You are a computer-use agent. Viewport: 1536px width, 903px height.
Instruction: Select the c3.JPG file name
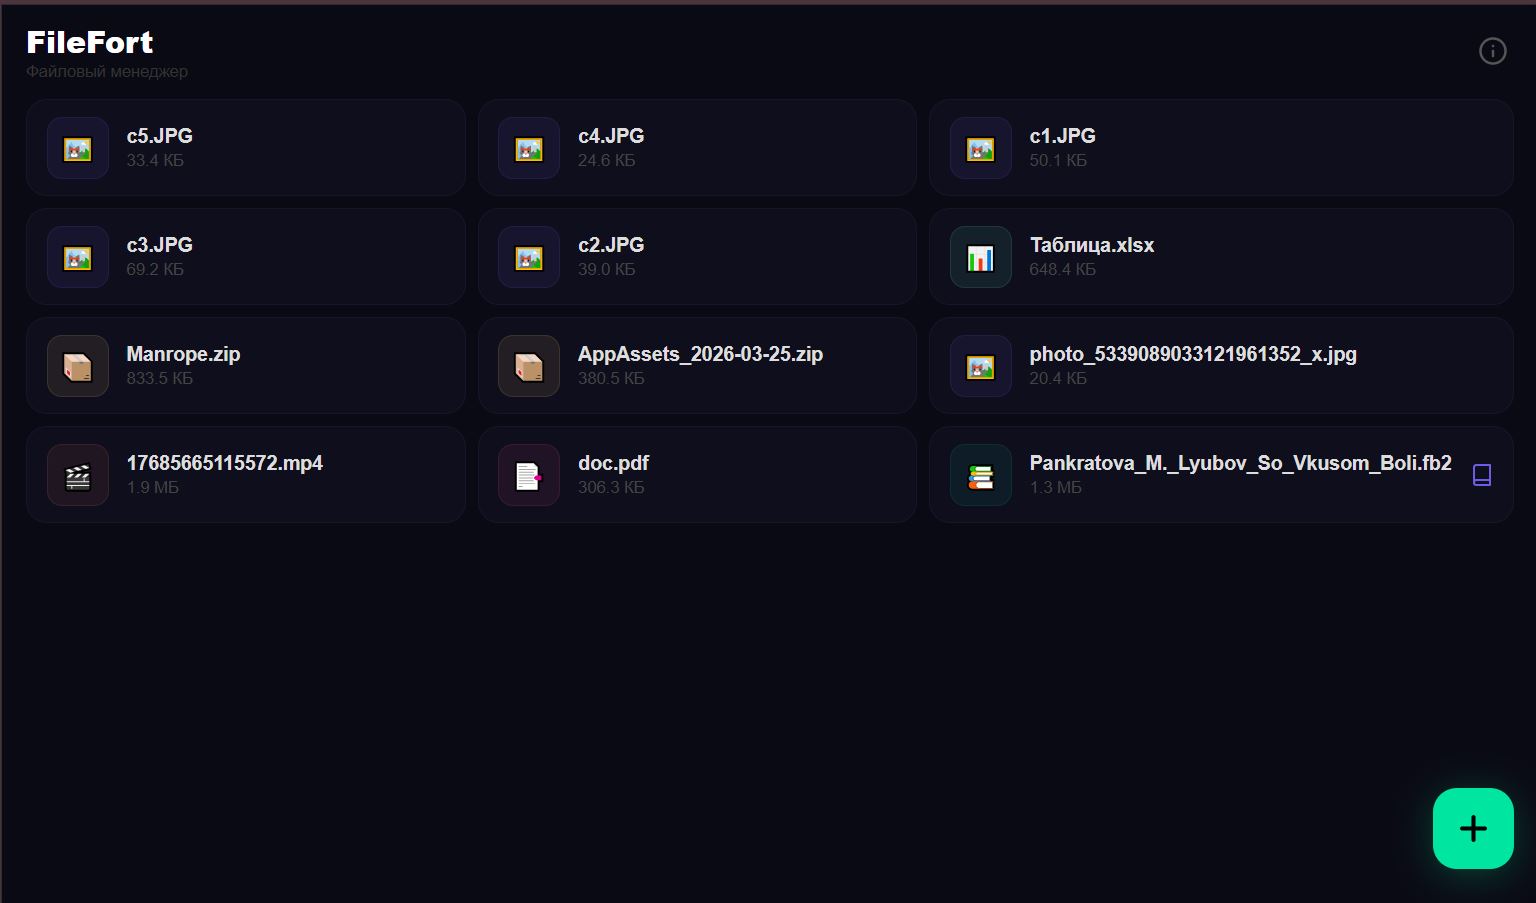click(159, 245)
